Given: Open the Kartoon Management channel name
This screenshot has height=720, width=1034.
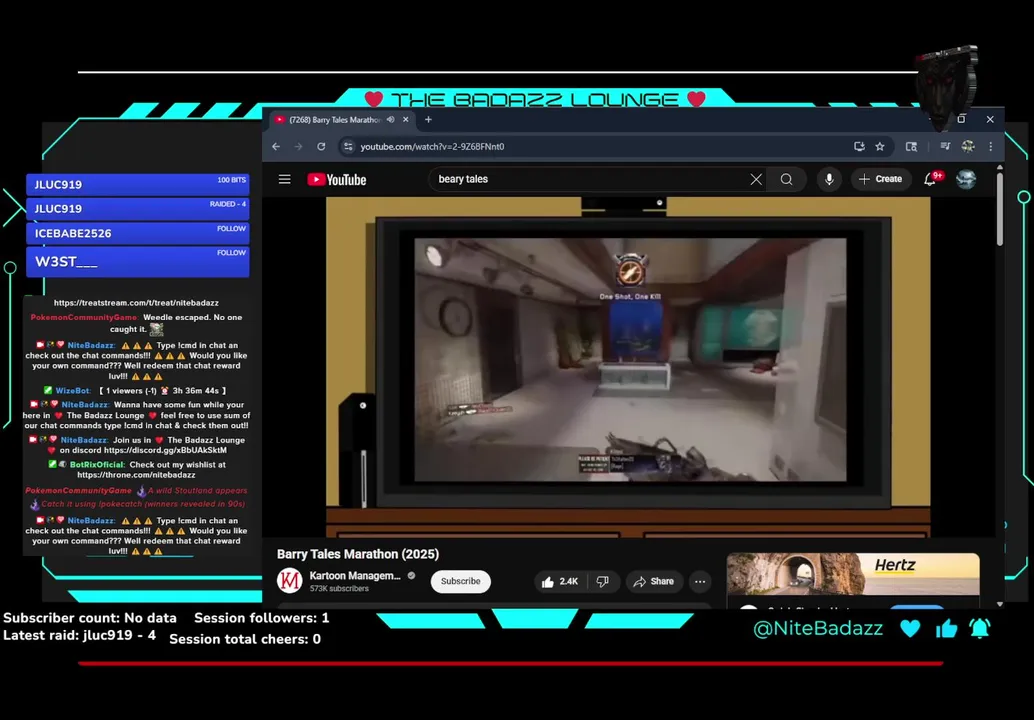Looking at the screenshot, I should click(355, 576).
